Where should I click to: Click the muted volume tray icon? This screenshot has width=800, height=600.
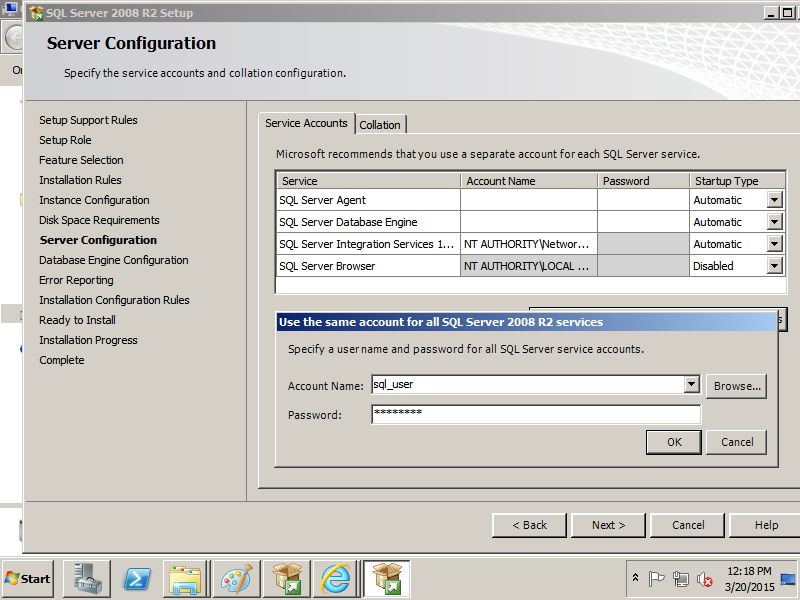(x=705, y=579)
